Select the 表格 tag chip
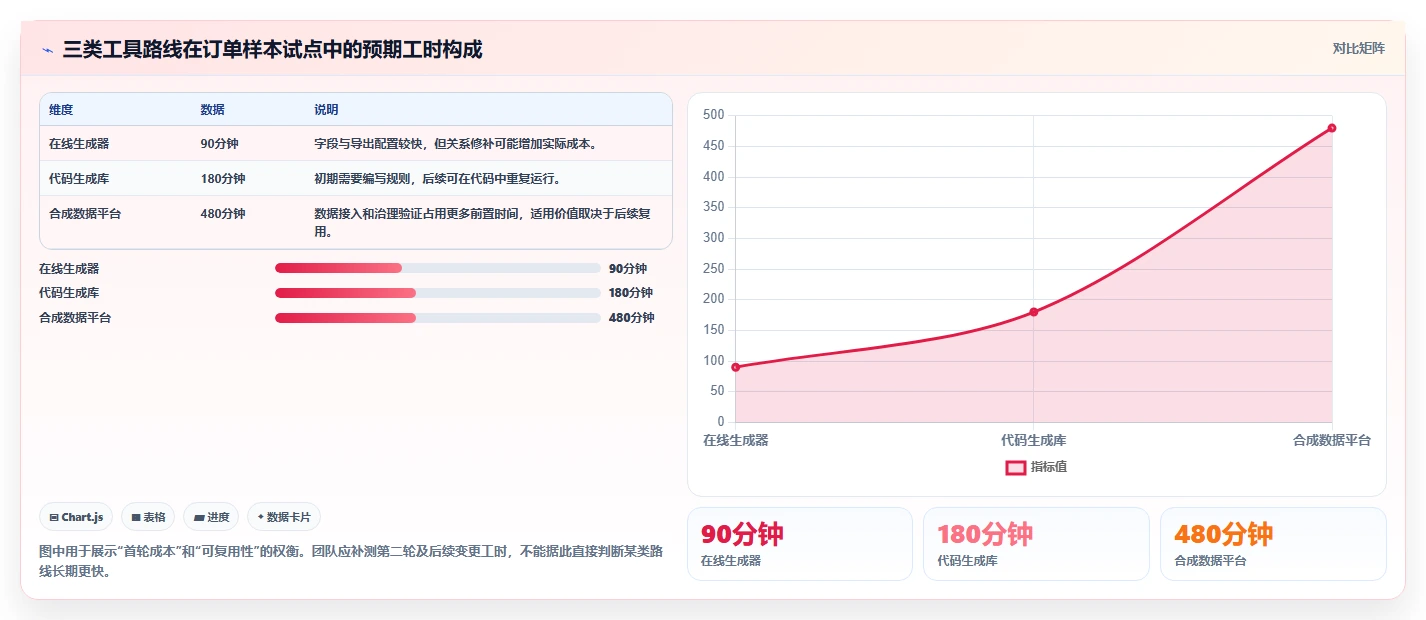Image resolution: width=1426 pixels, height=620 pixels. pos(148,517)
